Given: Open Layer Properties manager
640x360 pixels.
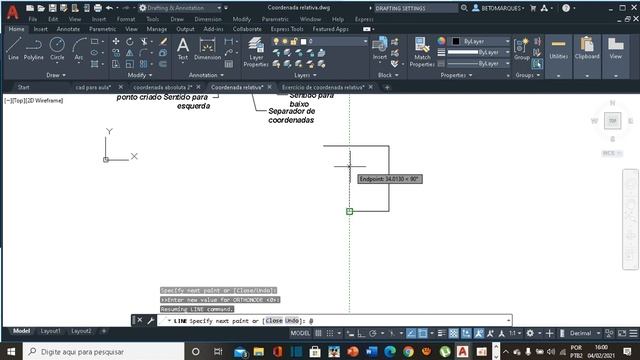Looking at the screenshot, I should click(x=256, y=52).
